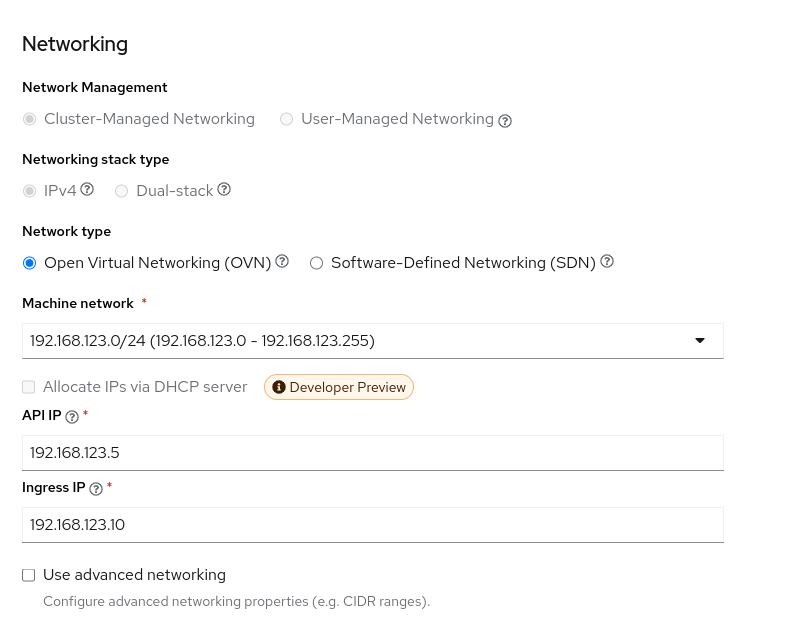
Task: Click the API IP help icon
Action: pyautogui.click(x=72, y=417)
